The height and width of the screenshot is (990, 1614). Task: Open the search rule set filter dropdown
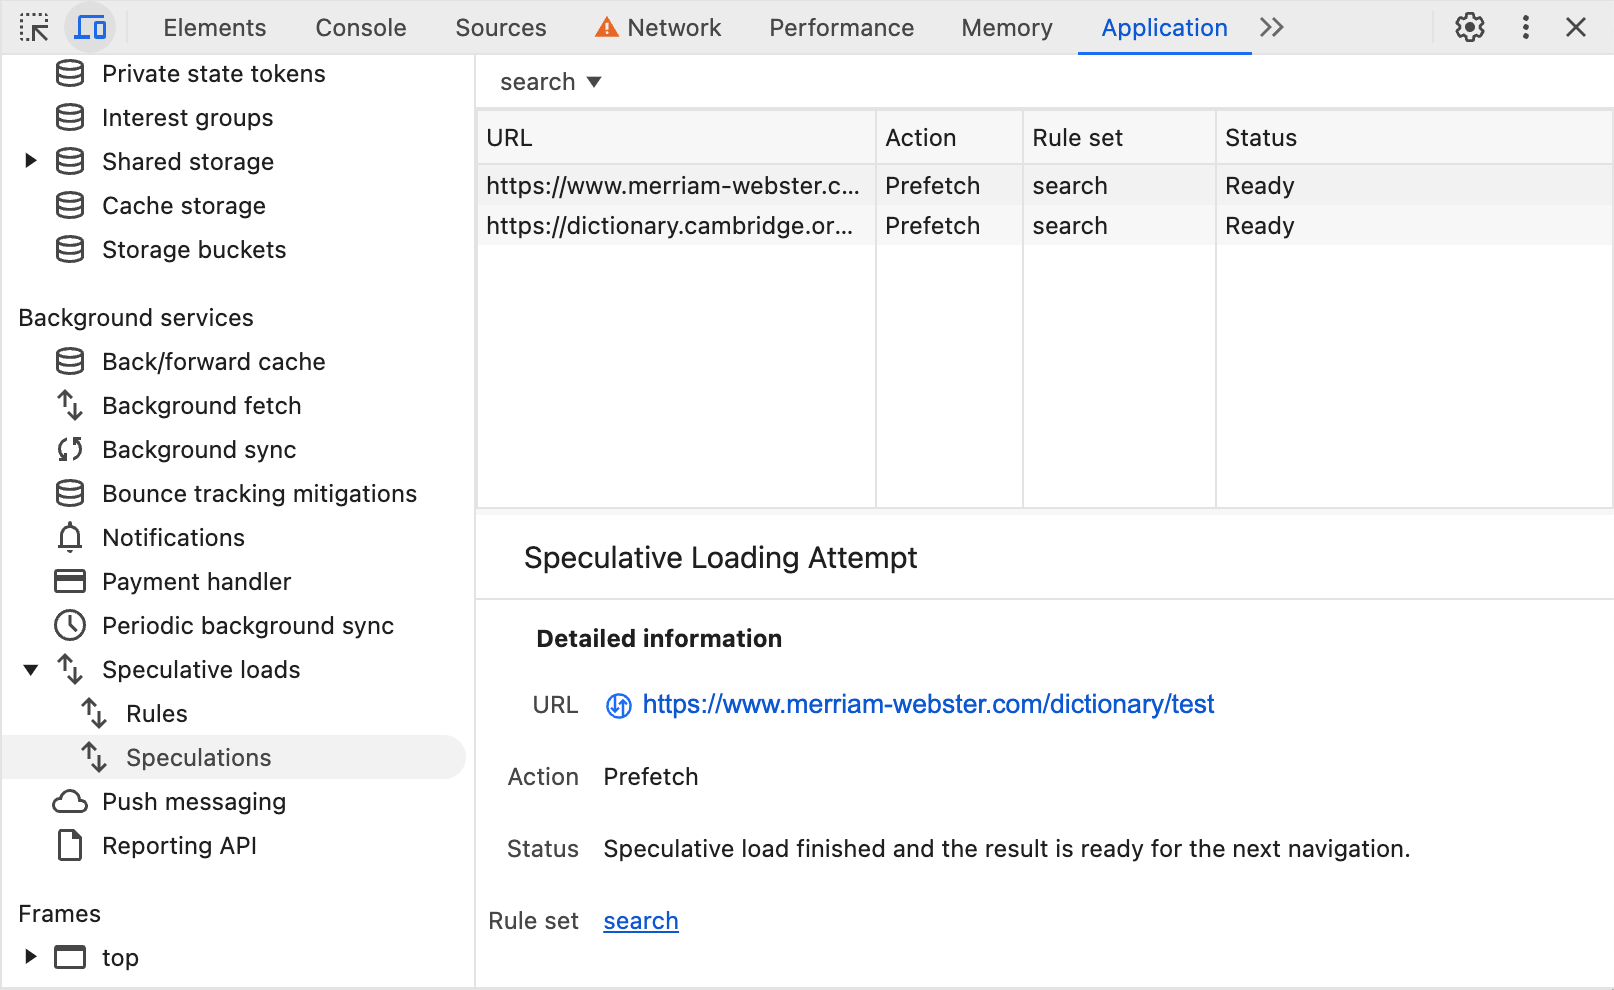coord(548,81)
